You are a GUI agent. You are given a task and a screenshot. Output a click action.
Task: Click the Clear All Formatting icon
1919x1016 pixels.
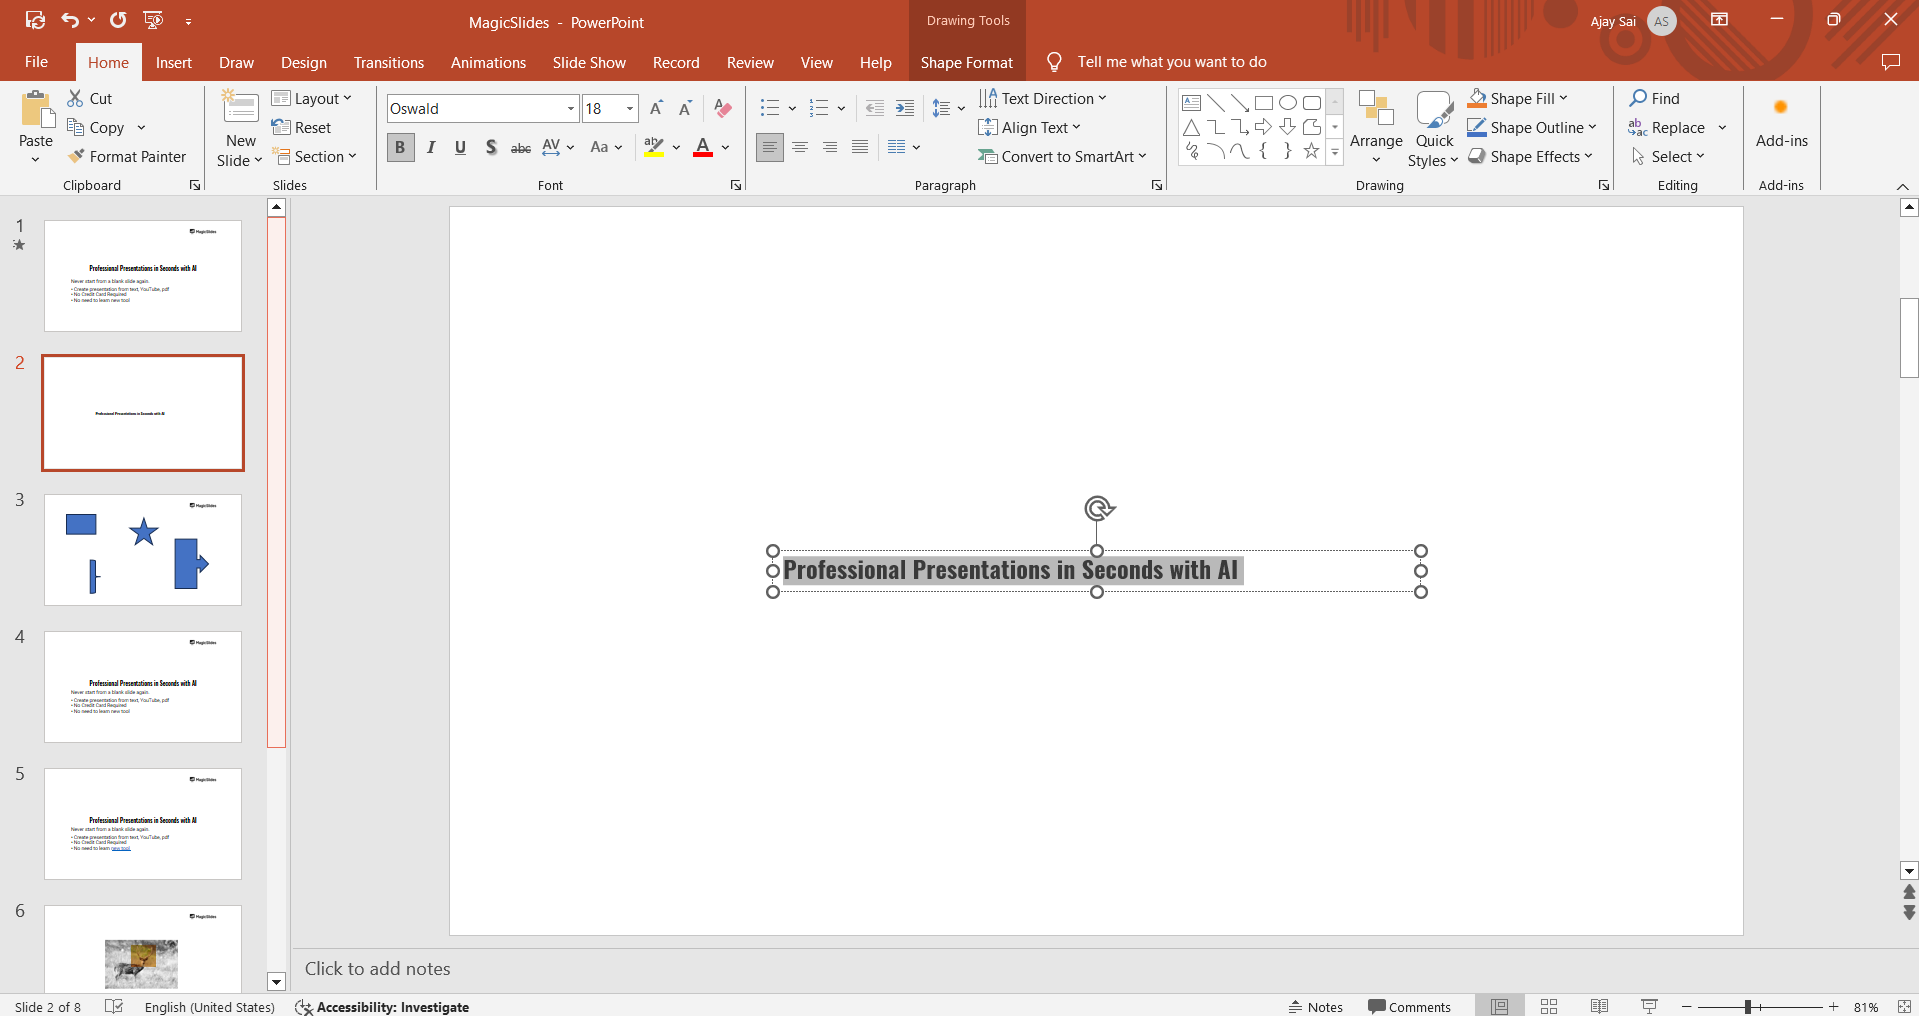point(723,109)
